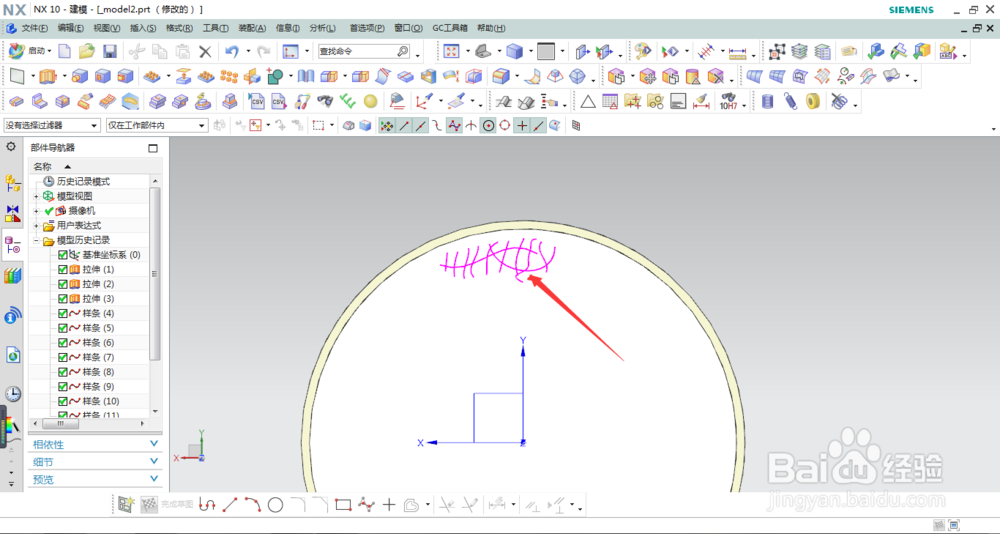
Task: Select 历史记录模式 in navigator
Action: click(83, 181)
